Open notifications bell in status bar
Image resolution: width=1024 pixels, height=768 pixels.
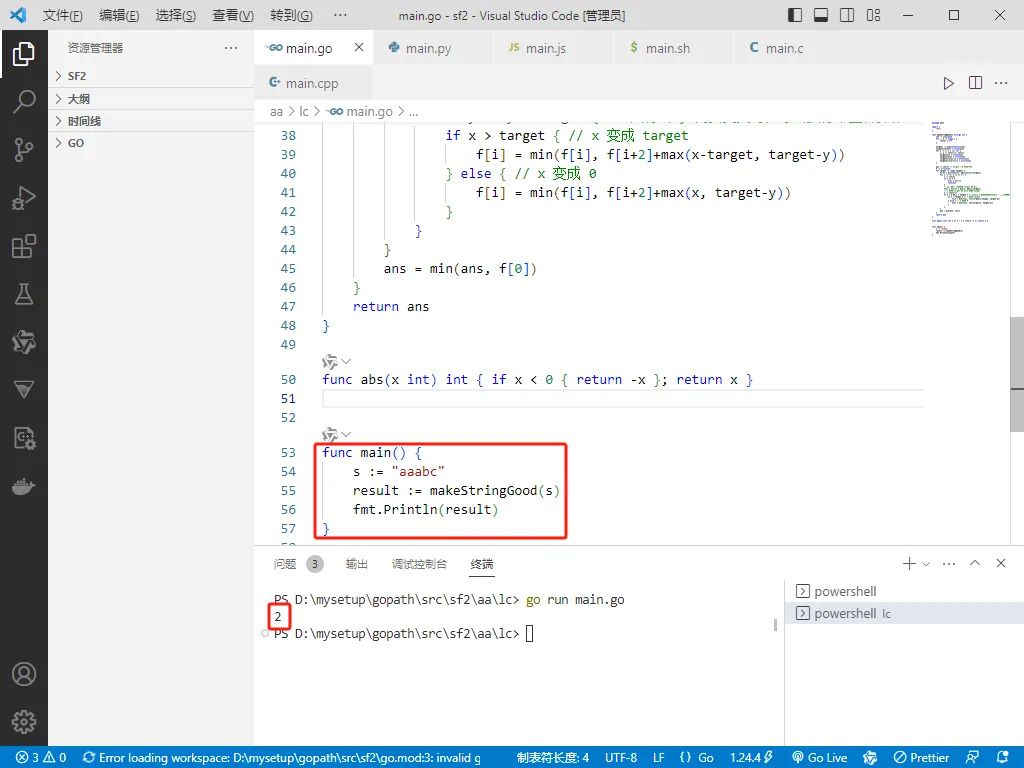[x=1002, y=758]
